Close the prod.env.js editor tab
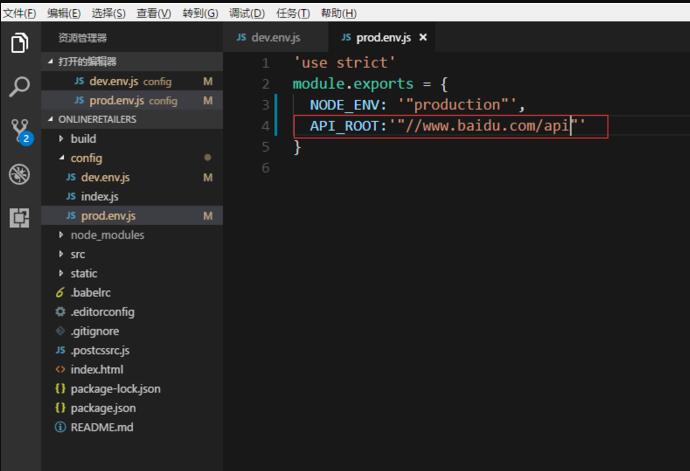 [423, 37]
